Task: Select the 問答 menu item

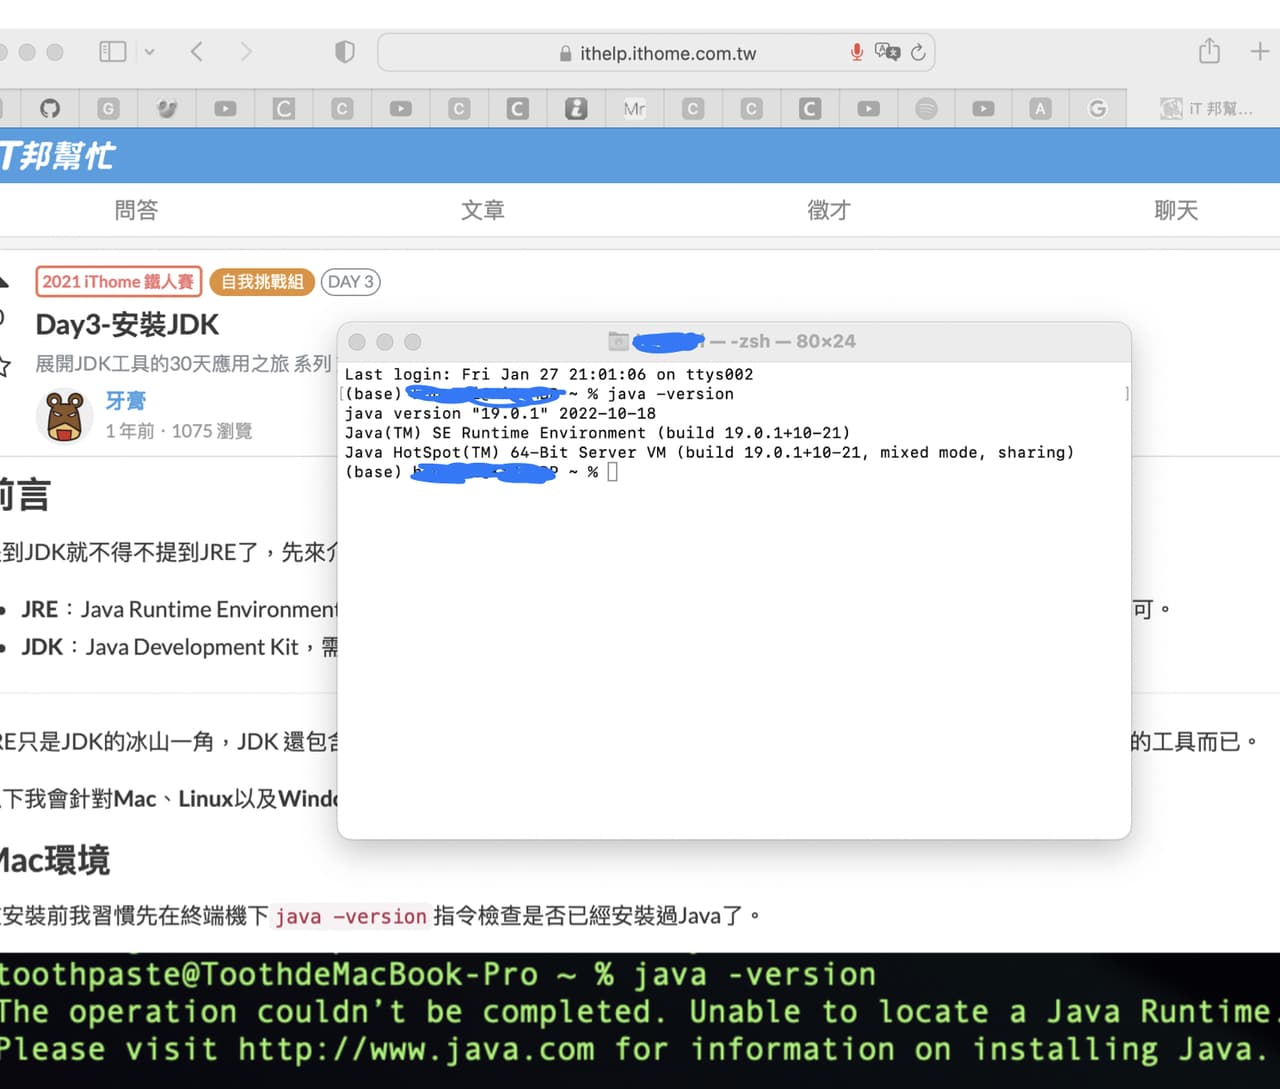Action: (136, 210)
